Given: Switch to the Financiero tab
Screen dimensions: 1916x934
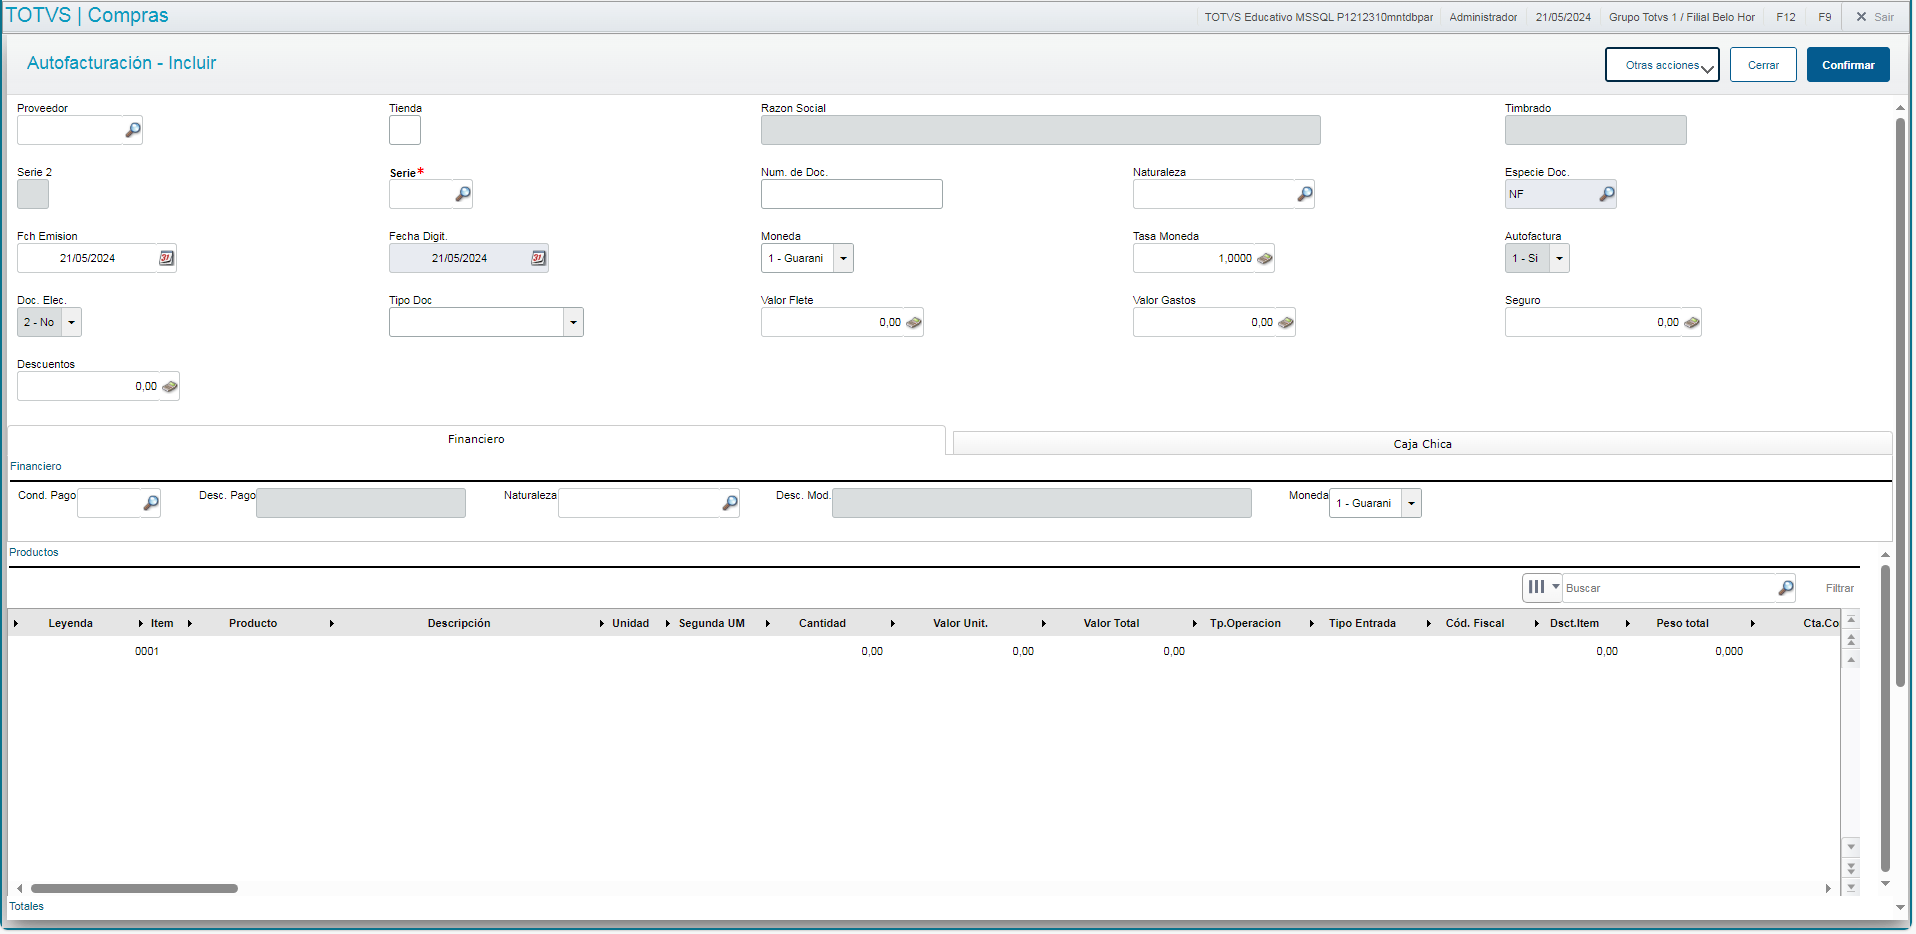Looking at the screenshot, I should (x=476, y=439).
